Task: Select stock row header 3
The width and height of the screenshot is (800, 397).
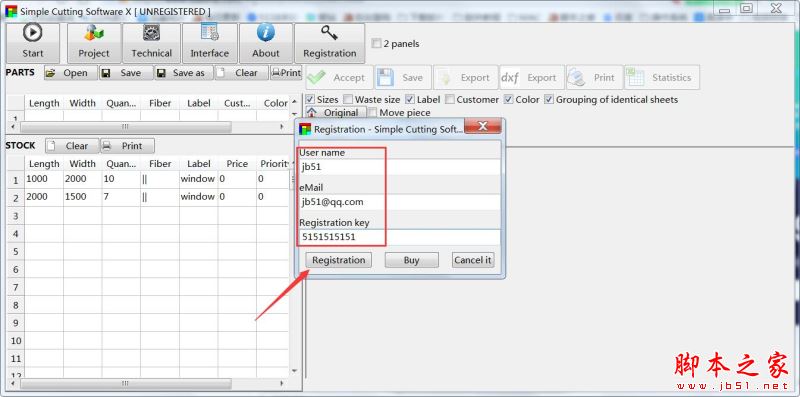Action: [x=16, y=216]
